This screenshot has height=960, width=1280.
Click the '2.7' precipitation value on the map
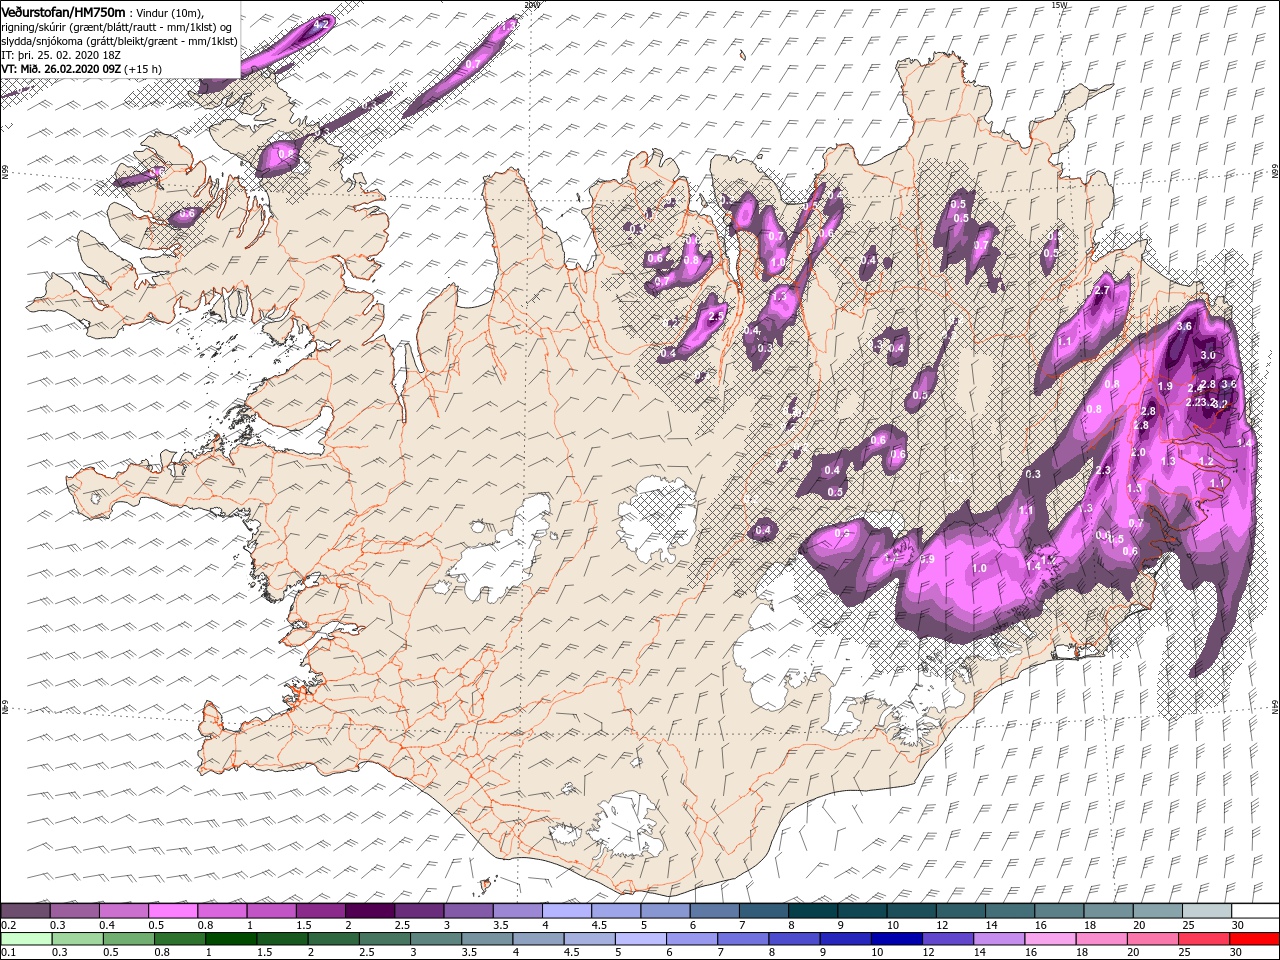point(1102,291)
